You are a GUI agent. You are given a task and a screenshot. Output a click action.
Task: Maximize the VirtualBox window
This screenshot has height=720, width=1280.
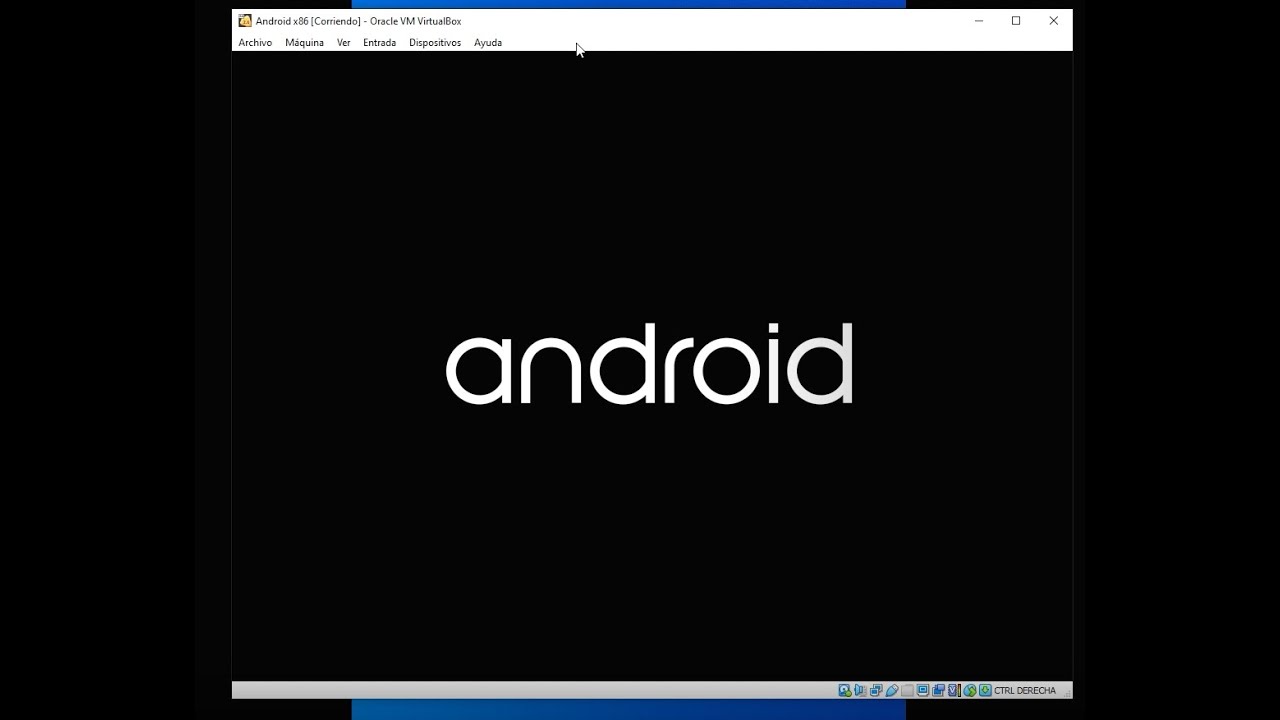[1016, 21]
